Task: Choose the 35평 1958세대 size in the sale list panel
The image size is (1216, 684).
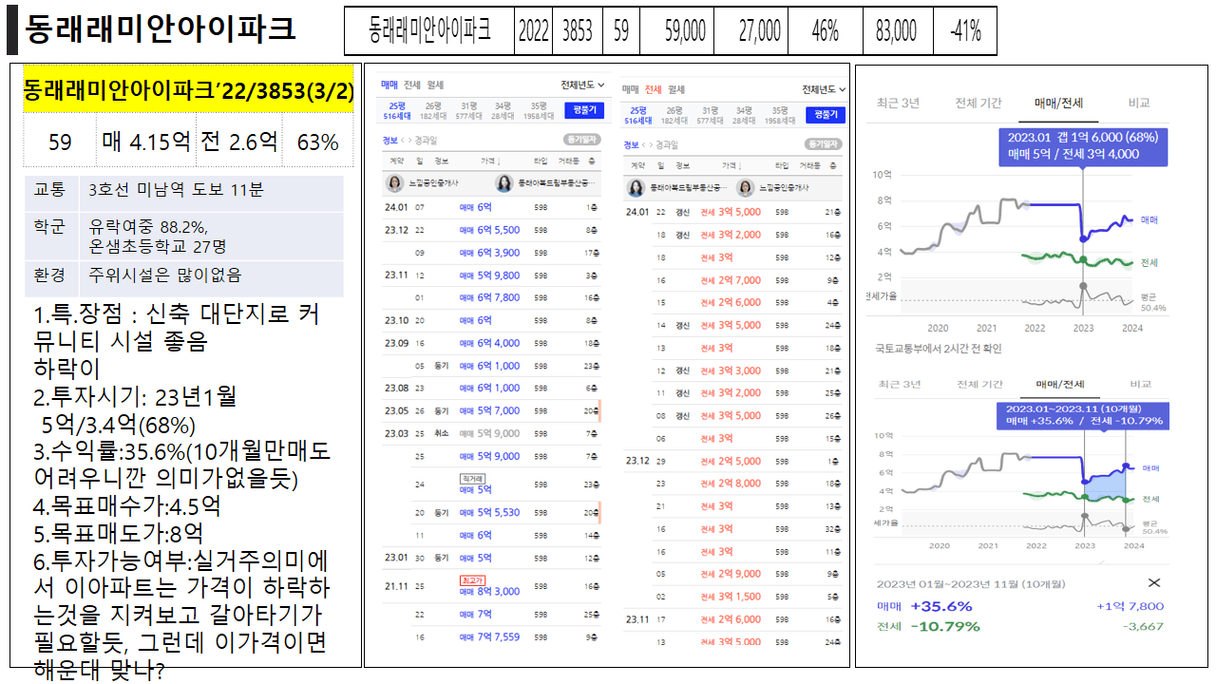Action: [539, 110]
